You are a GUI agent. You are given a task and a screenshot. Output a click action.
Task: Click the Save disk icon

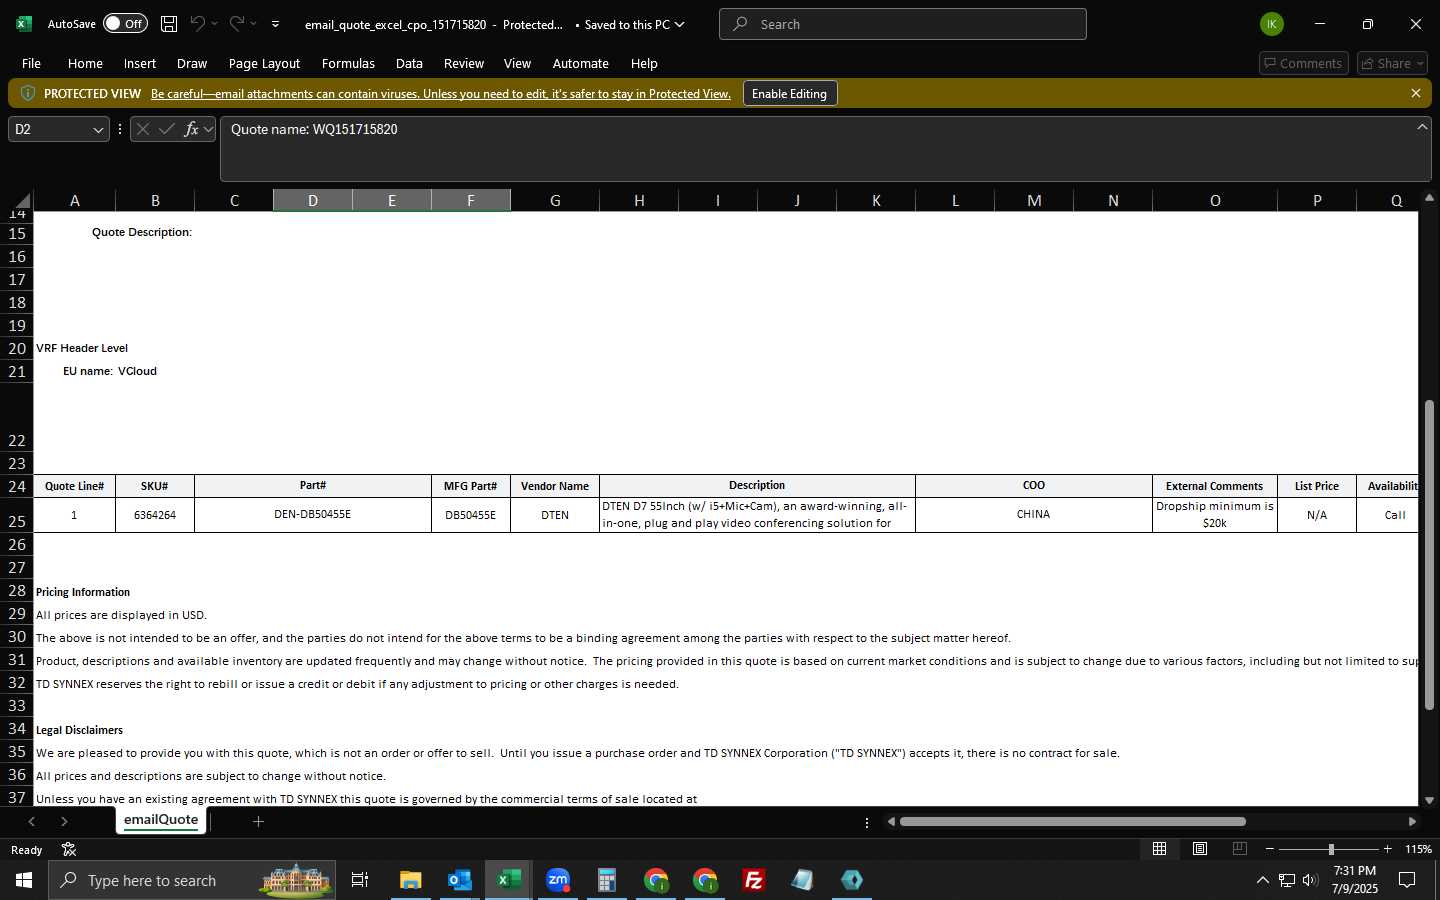169,24
